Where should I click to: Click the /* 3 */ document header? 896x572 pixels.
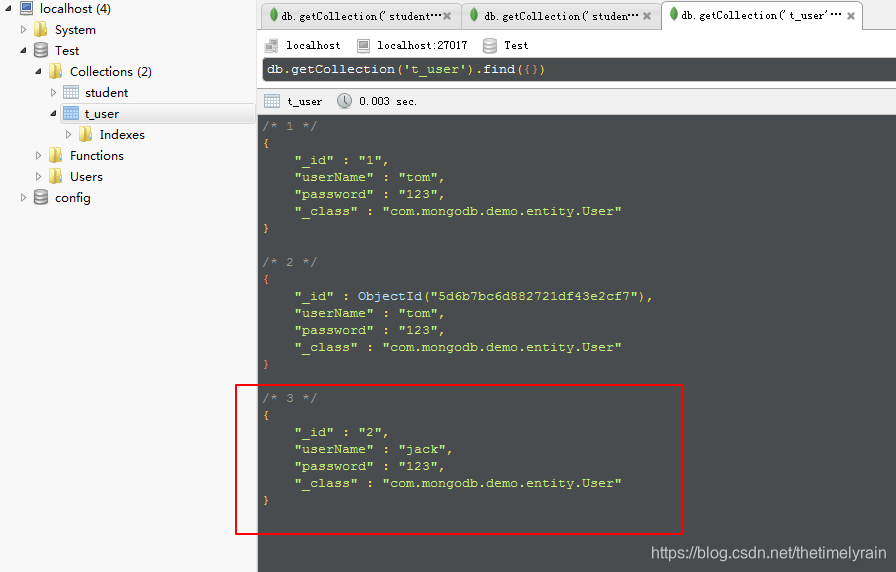pos(290,398)
